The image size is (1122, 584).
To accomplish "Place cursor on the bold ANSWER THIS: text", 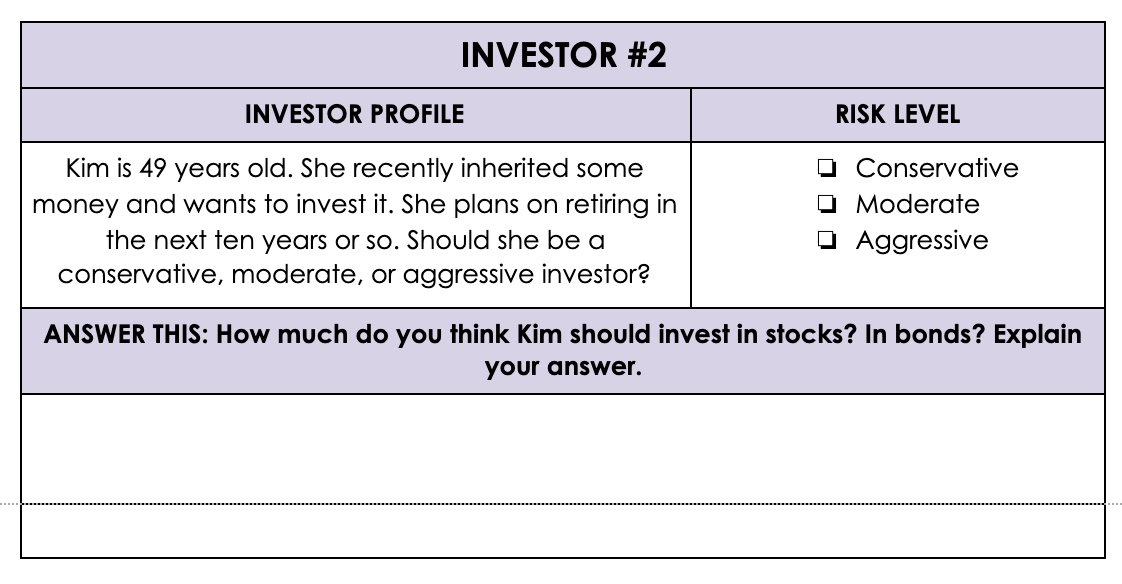I will coord(126,334).
